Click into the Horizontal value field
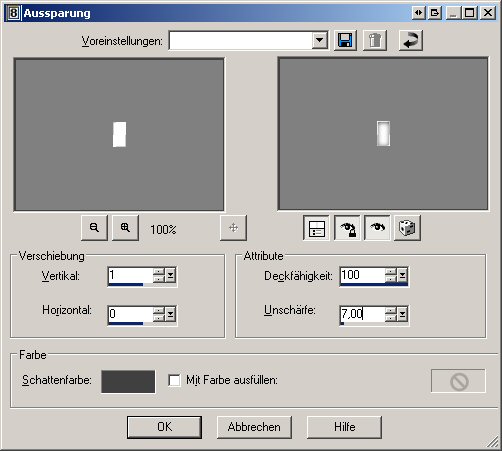This screenshot has height=451, width=502. 130,314
